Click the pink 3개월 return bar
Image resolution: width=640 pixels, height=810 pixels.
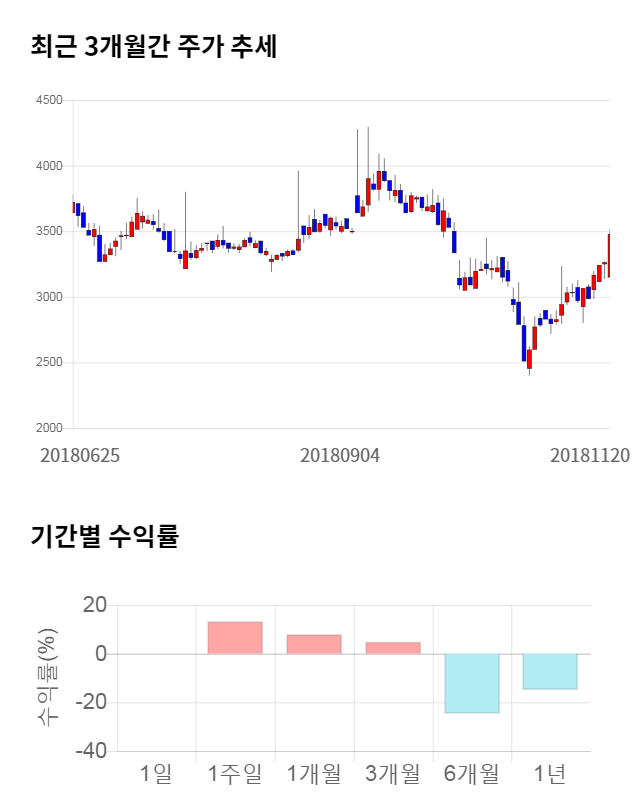pos(393,648)
